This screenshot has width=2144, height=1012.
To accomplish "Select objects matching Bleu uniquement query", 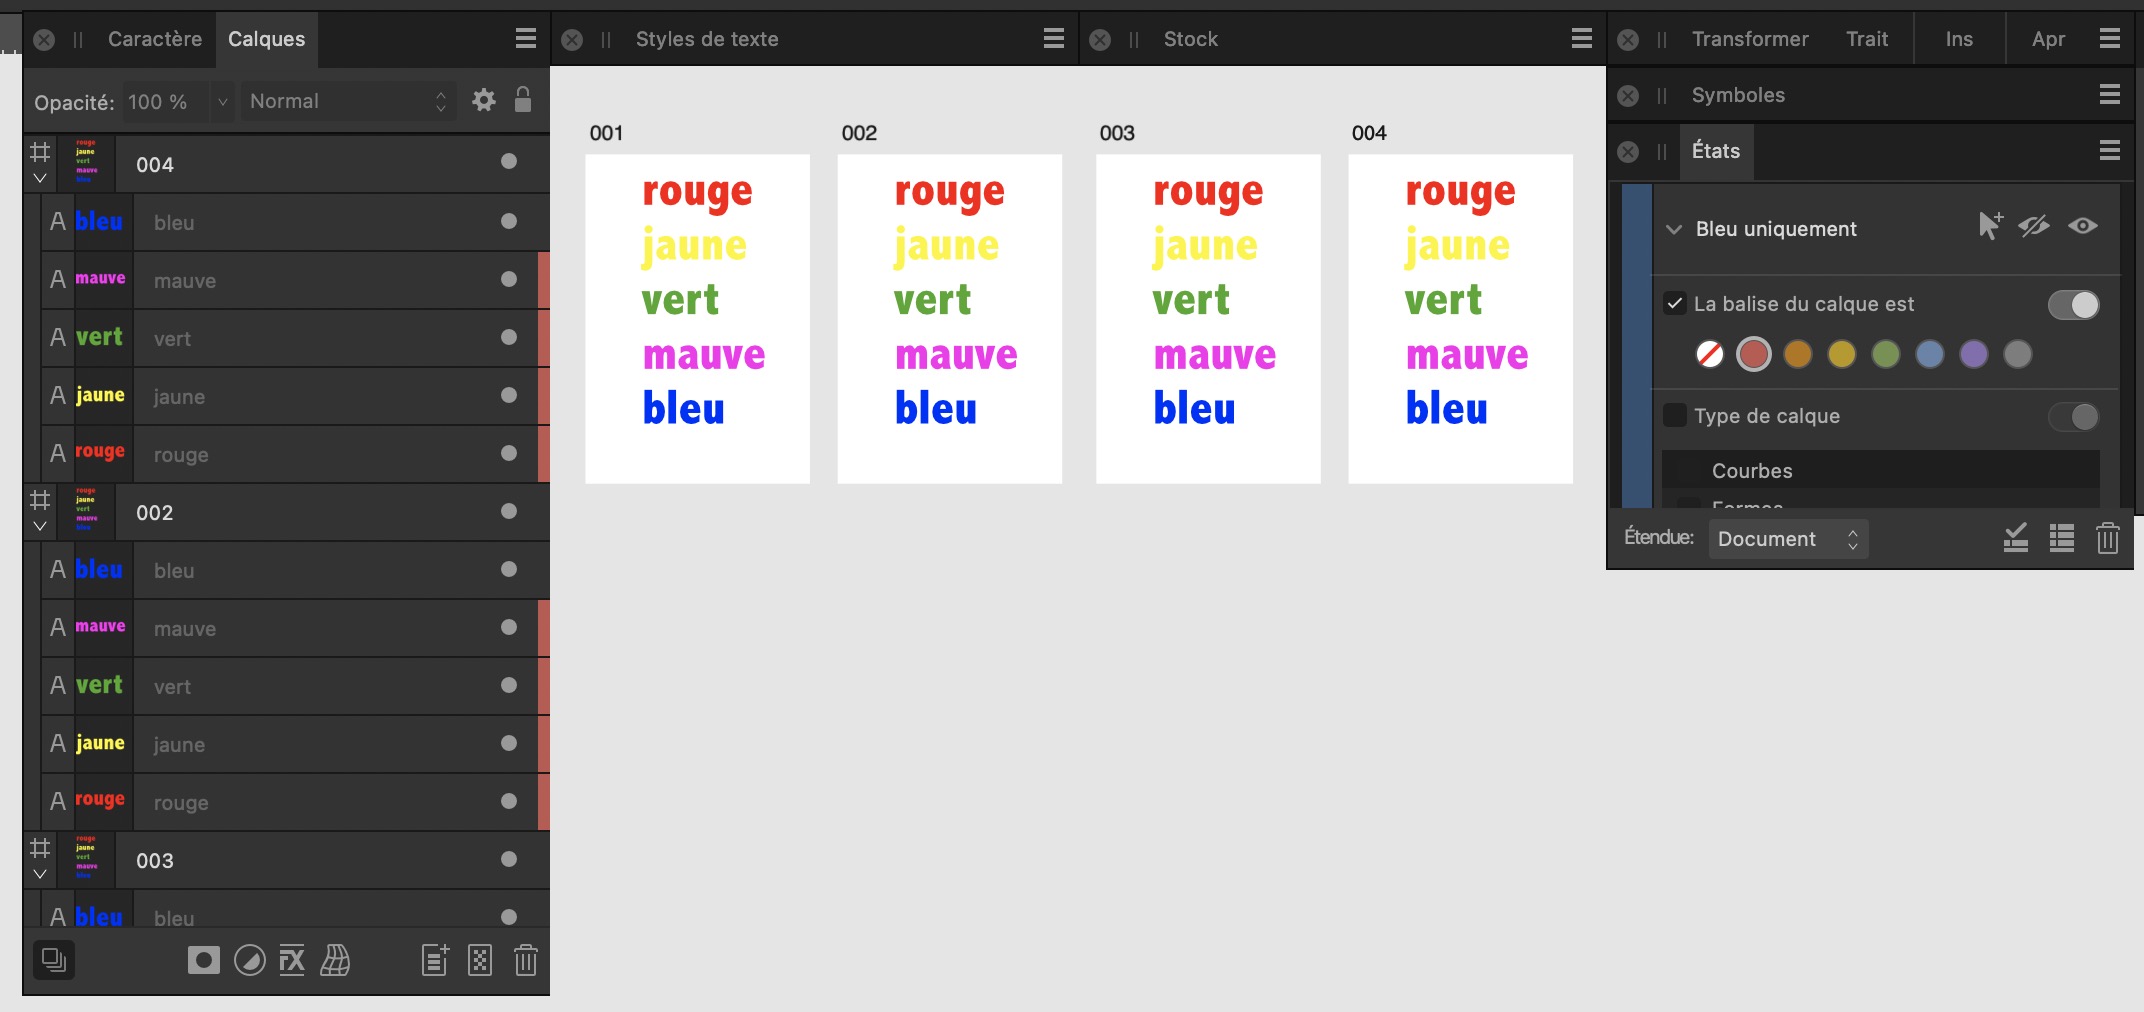I will point(1990,227).
